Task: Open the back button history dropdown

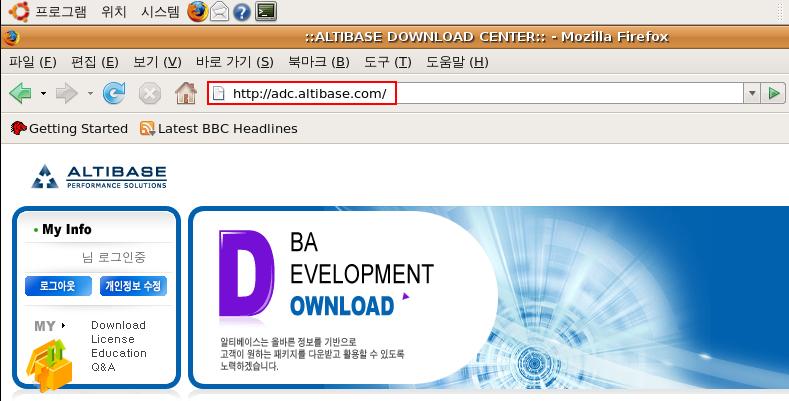Action: coord(43,93)
